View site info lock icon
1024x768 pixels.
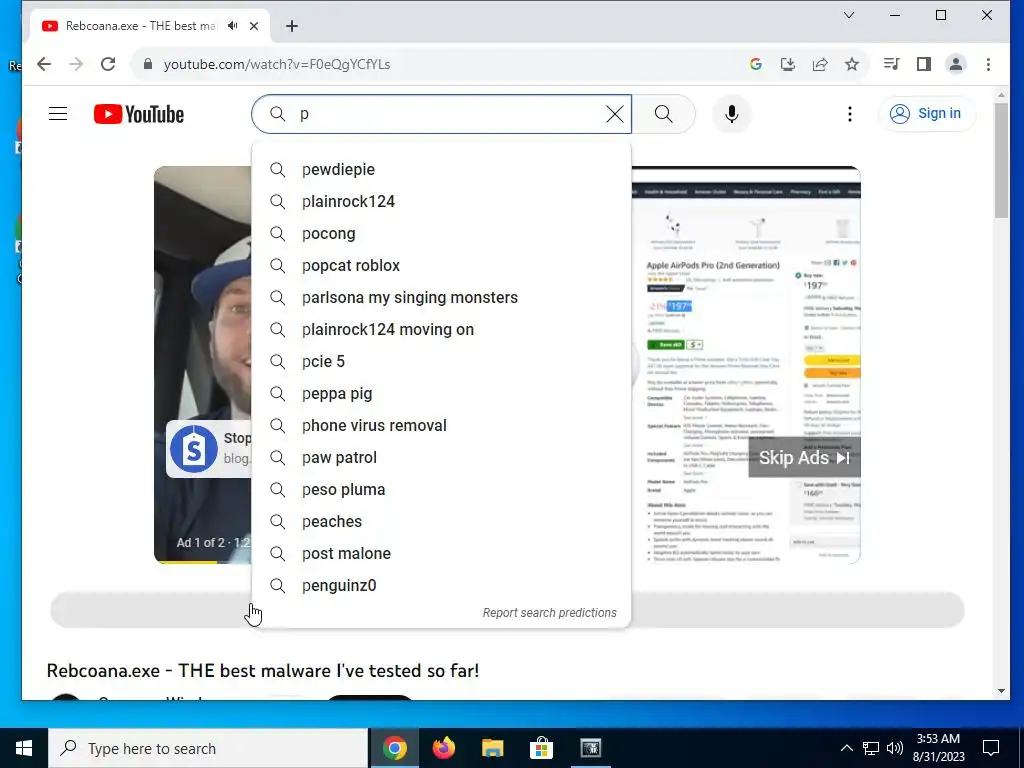148,64
